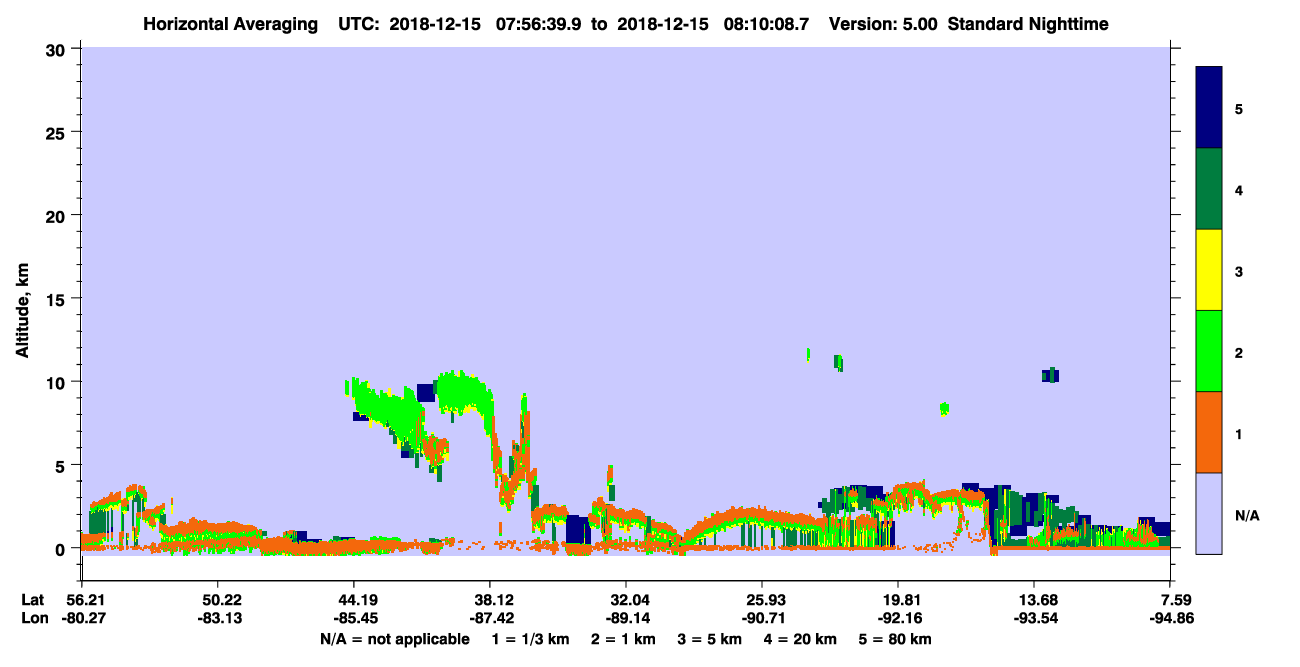This screenshot has height=667, width=1300.
Task: Click the '5 = 80 km' legend entry
Action: [895, 639]
